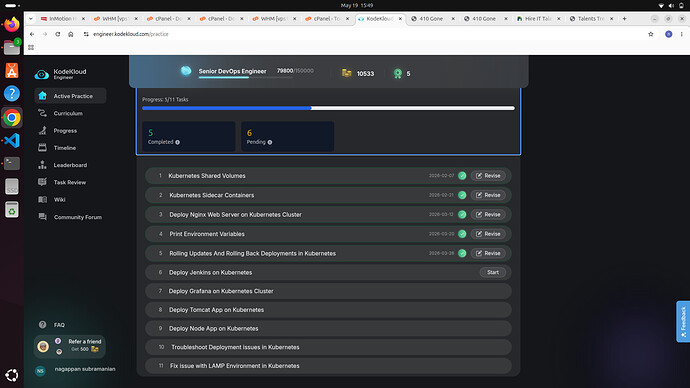Open the Refer a friend card
The height and width of the screenshot is (388, 690).
70,346
